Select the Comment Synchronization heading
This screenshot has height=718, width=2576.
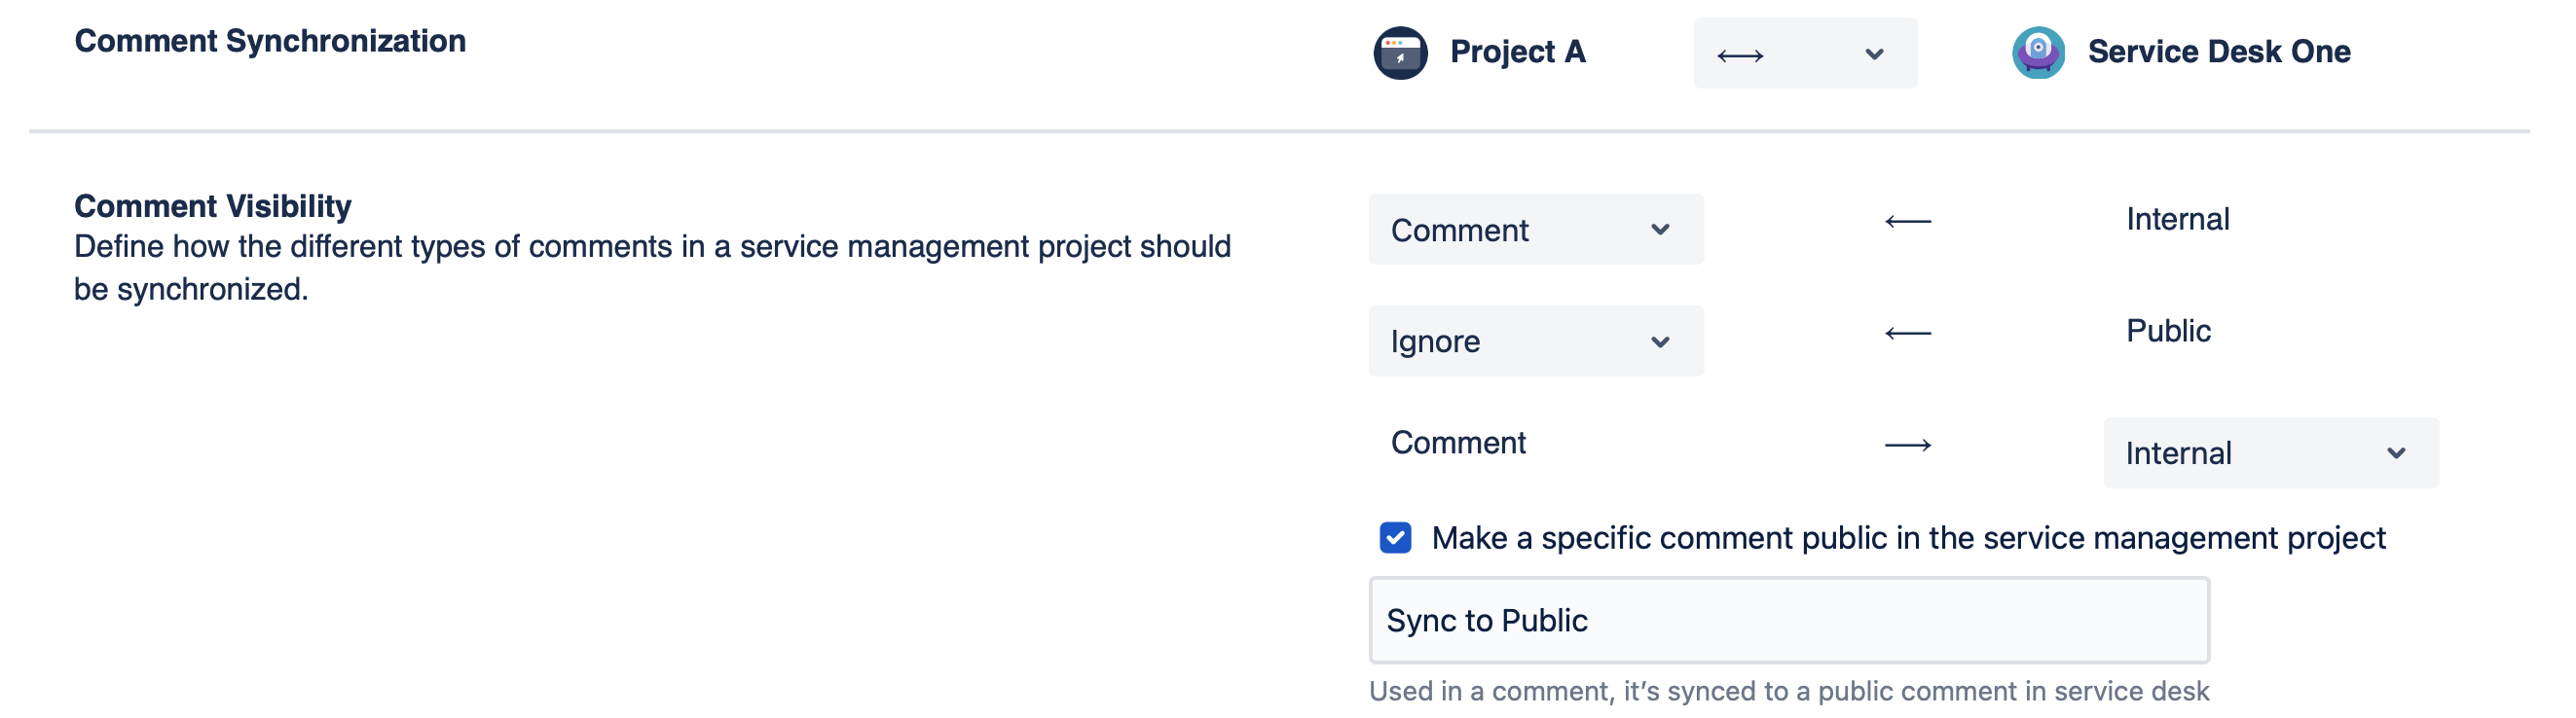point(271,41)
